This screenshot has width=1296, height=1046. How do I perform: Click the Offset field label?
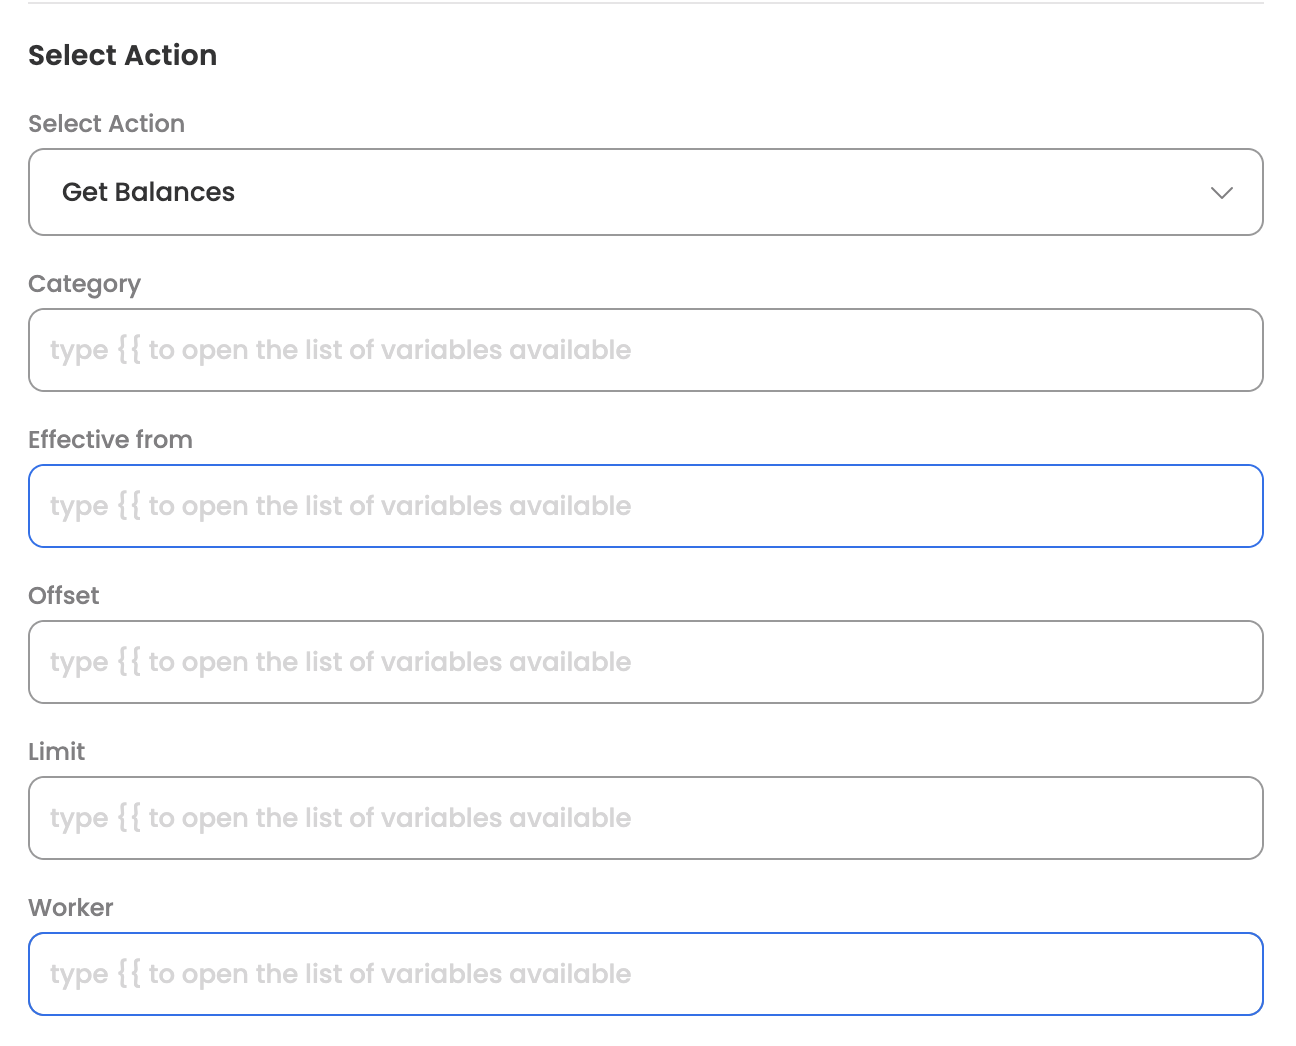tap(63, 596)
